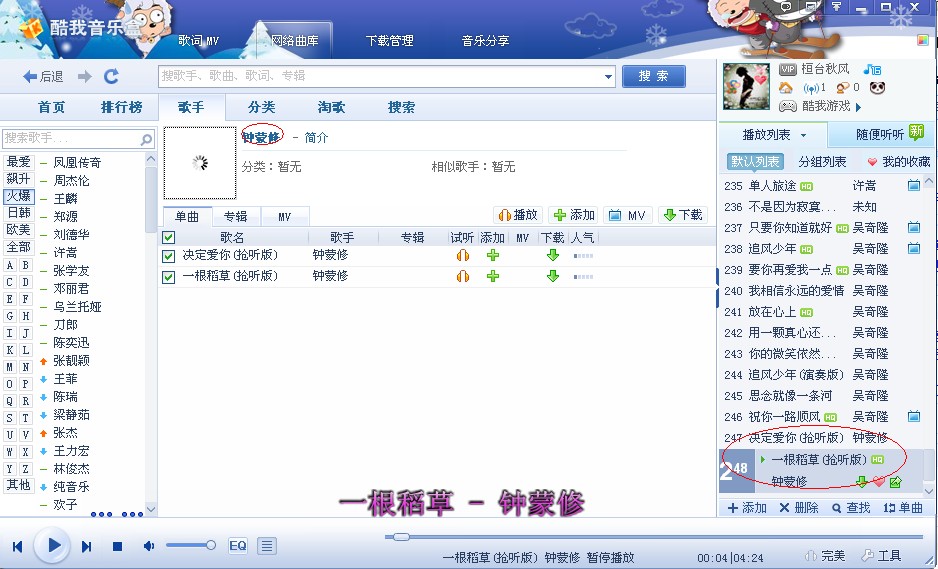Go to 排行榜 tab
938x569 pixels.
(121, 107)
